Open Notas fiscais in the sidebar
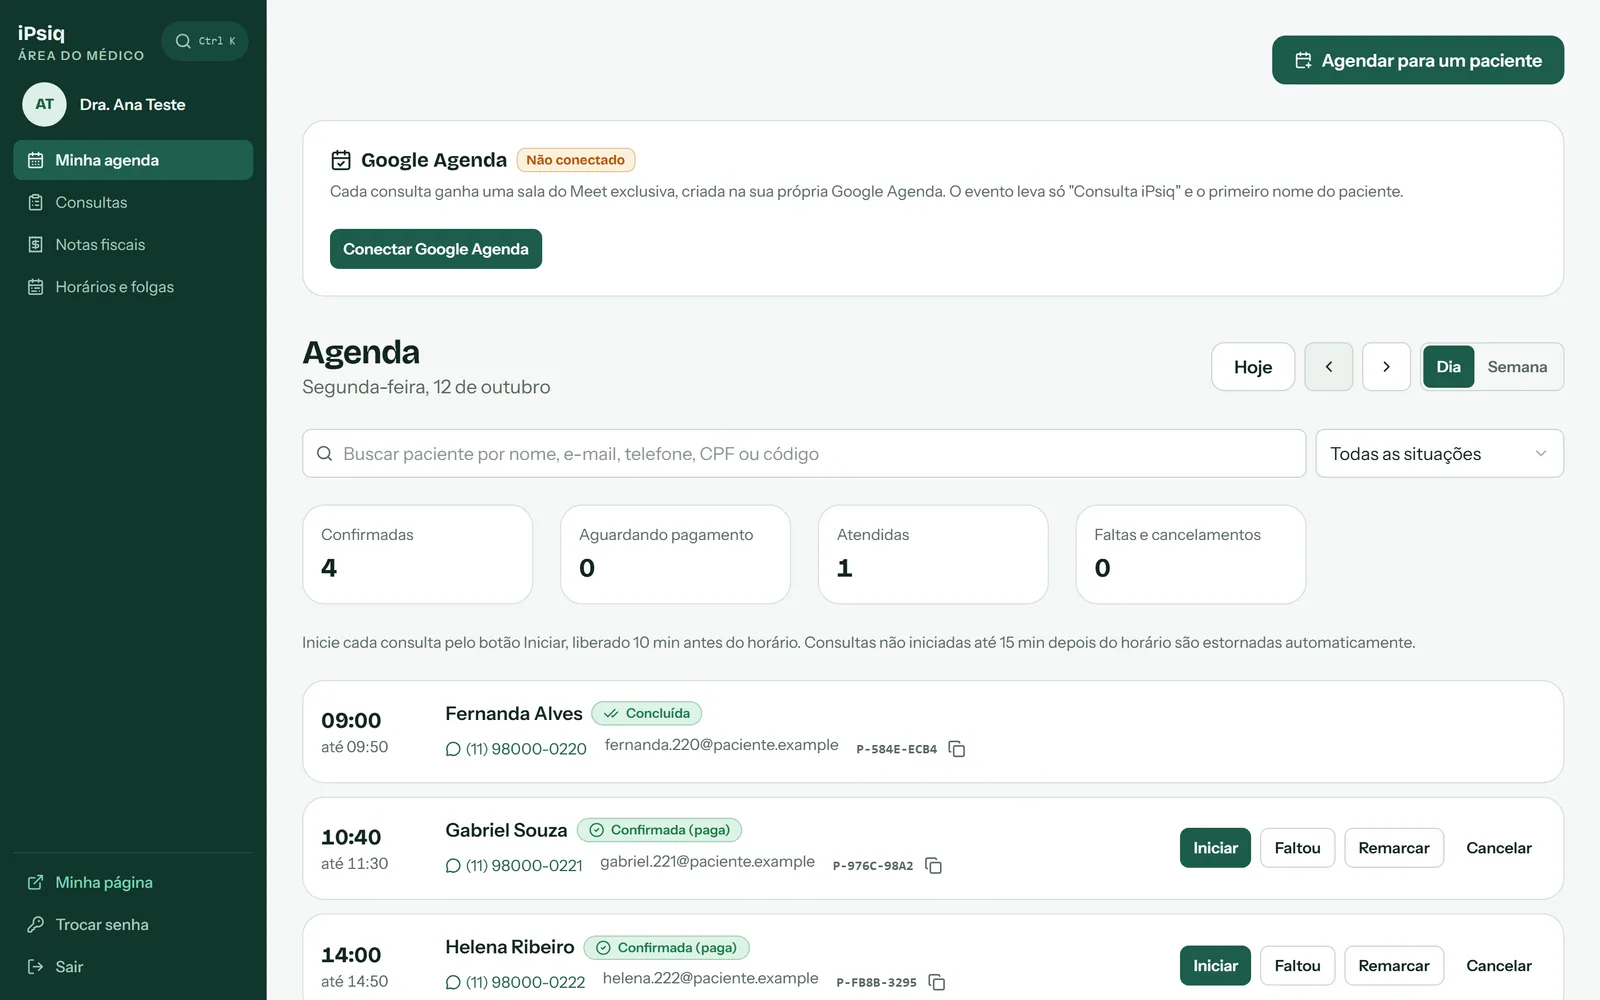 133,244
